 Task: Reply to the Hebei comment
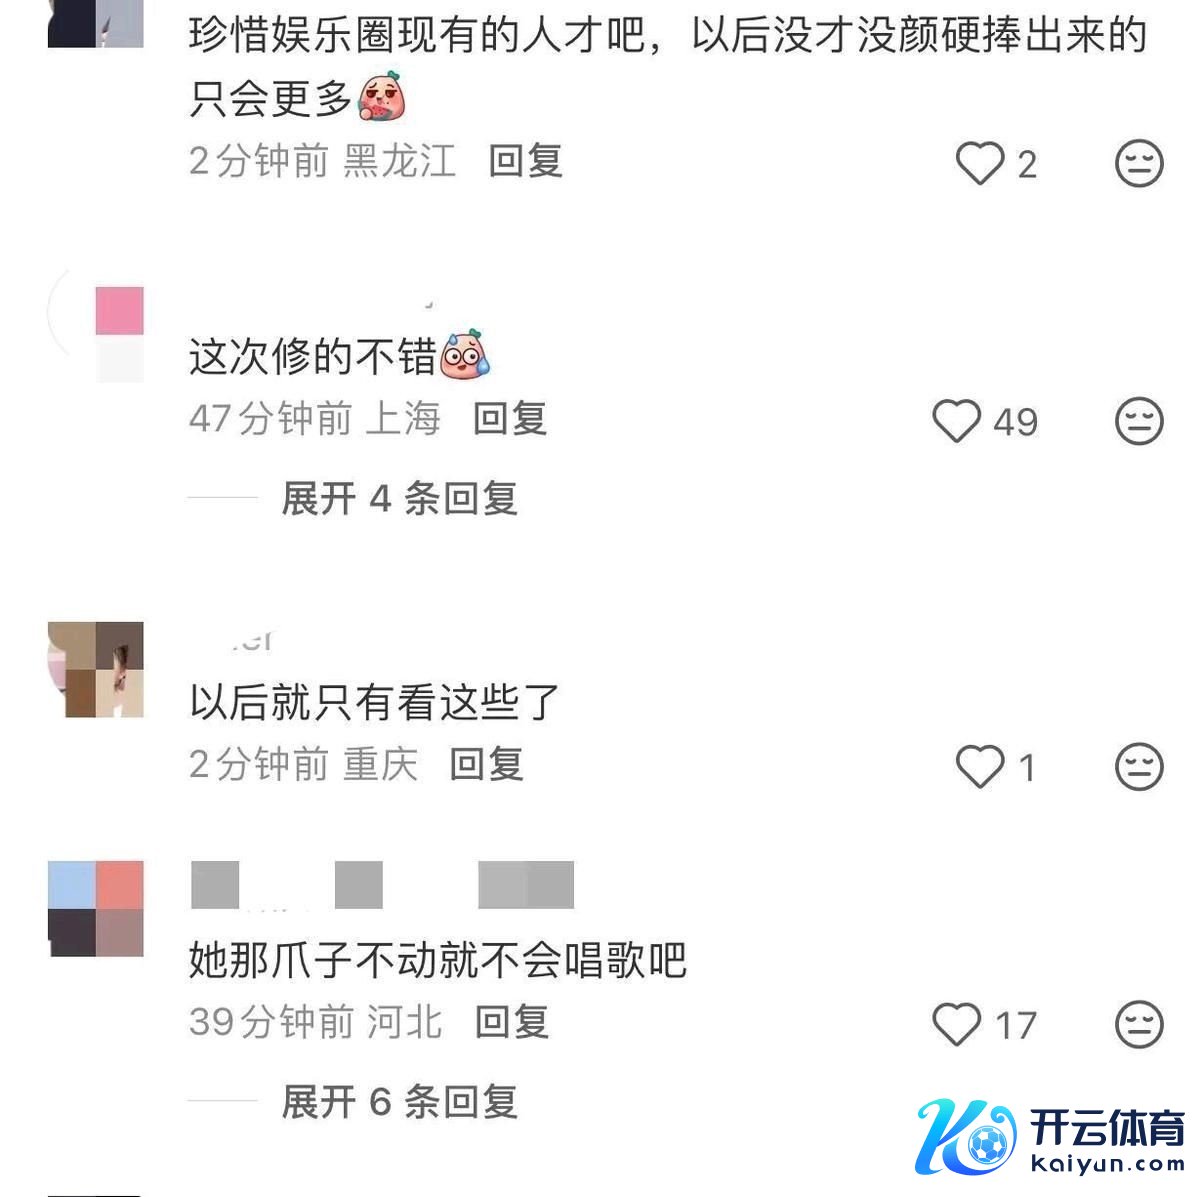click(512, 1022)
